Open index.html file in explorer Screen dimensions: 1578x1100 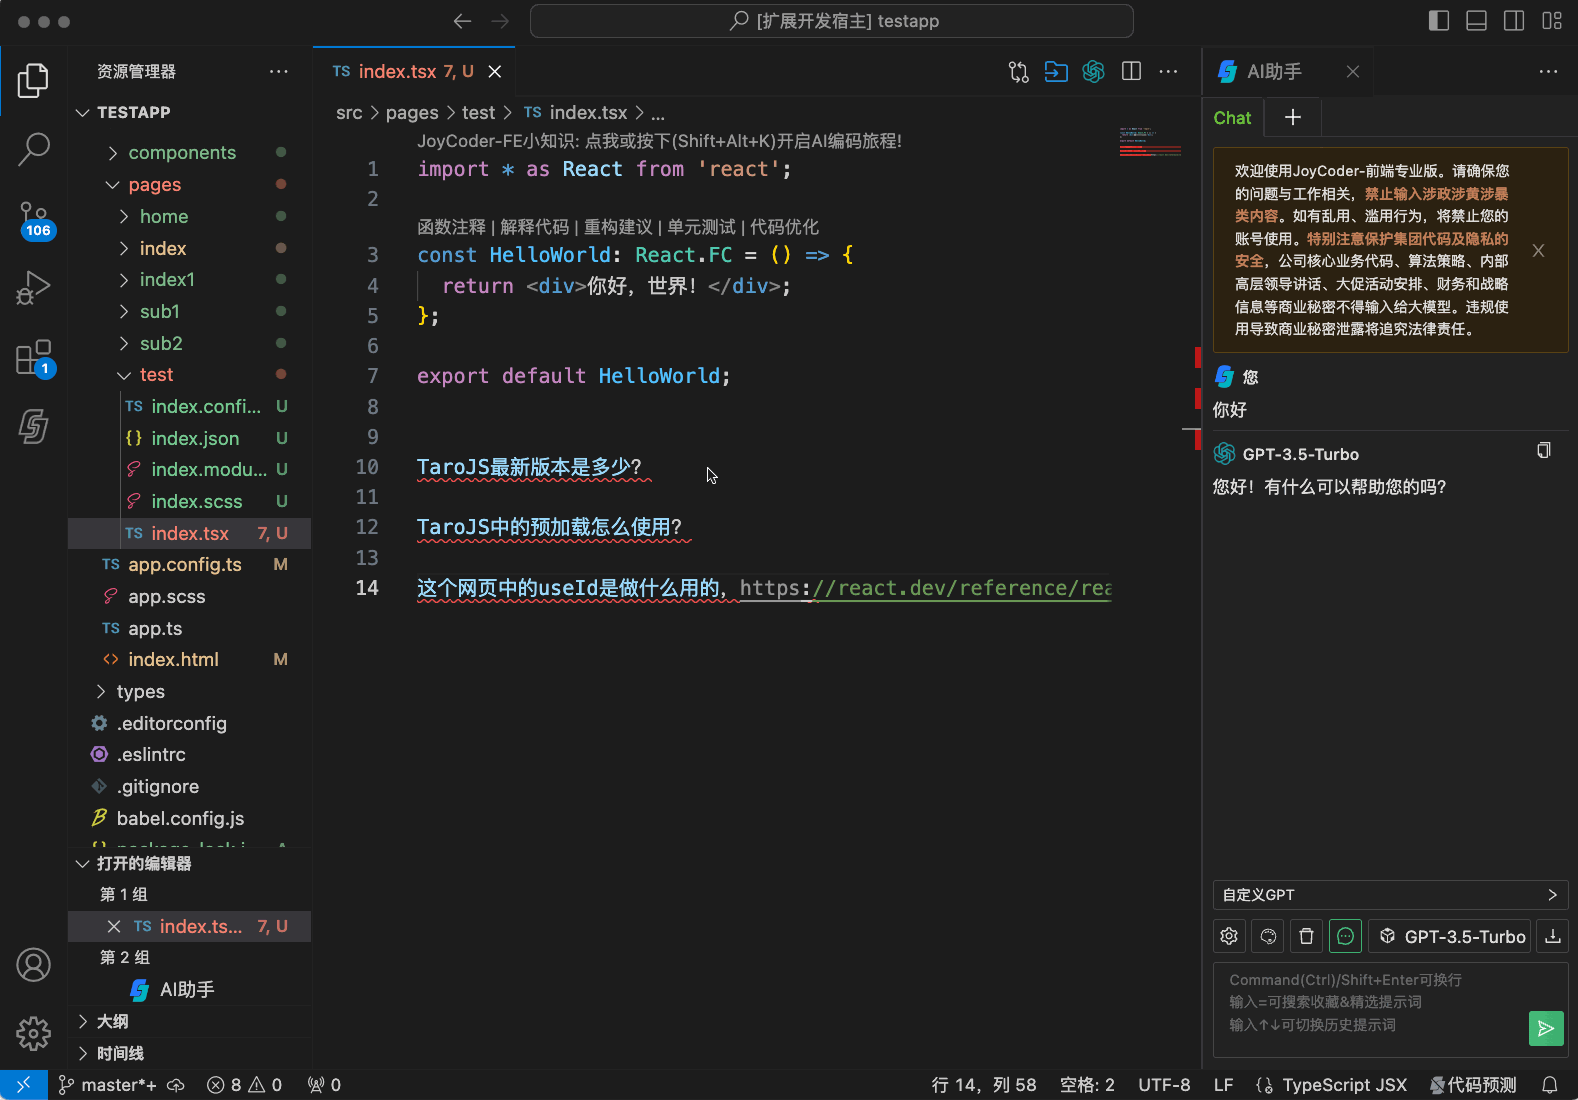[189, 660]
